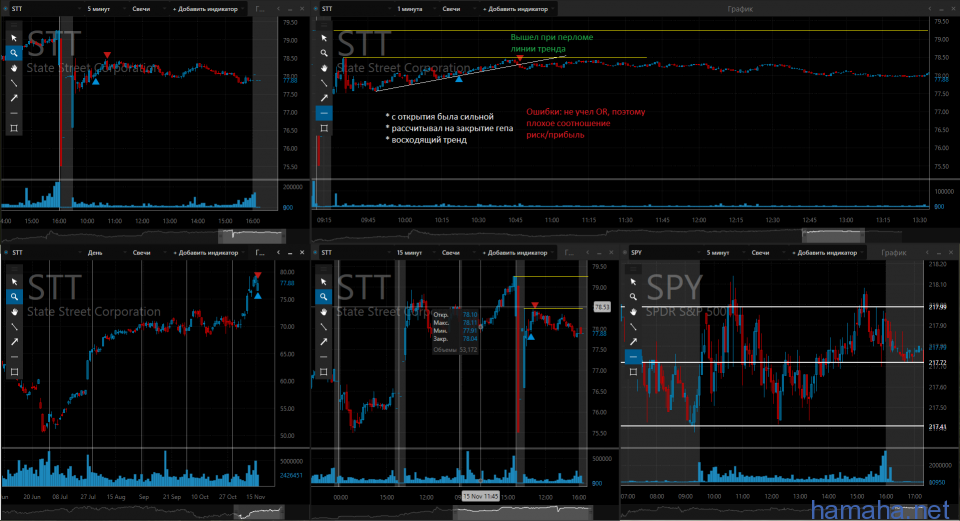Screen dimensions: 960x521
Task: Select arrow tool in STT 15 минут chart
Action: (x=323, y=342)
